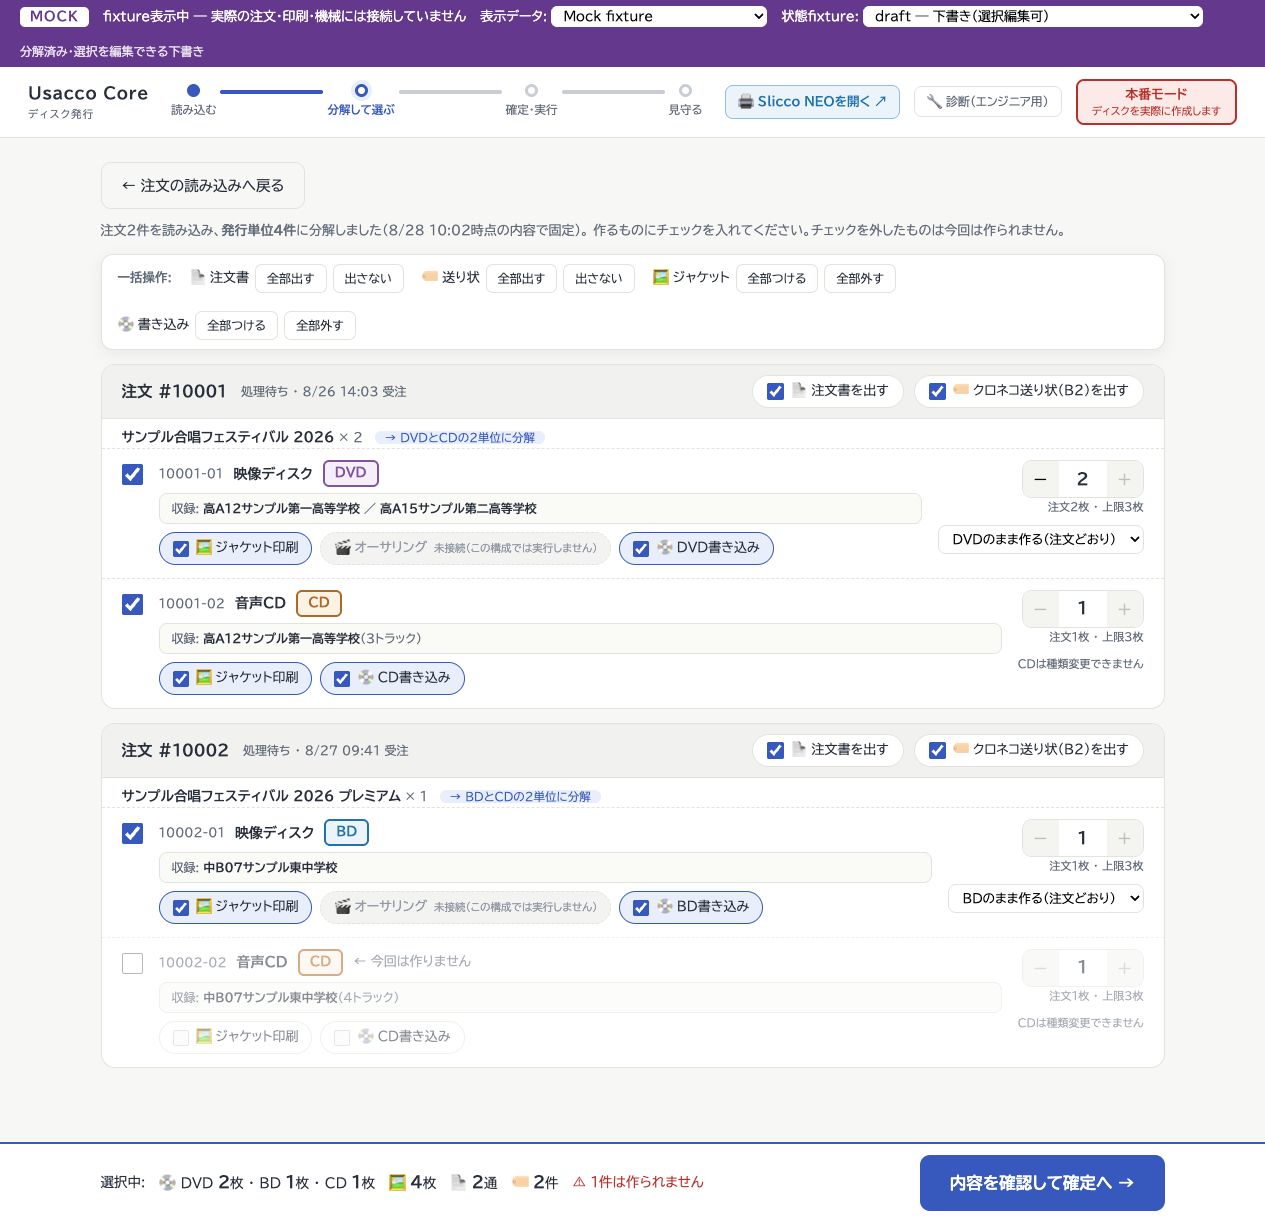Click the 1件は作られません warning

[x=638, y=1182]
